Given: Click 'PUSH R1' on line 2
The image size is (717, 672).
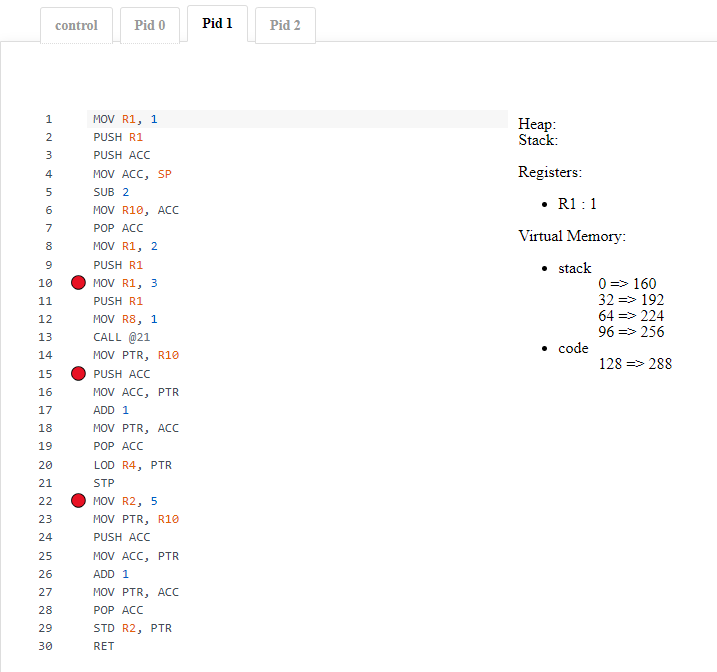Looking at the screenshot, I should (118, 137).
